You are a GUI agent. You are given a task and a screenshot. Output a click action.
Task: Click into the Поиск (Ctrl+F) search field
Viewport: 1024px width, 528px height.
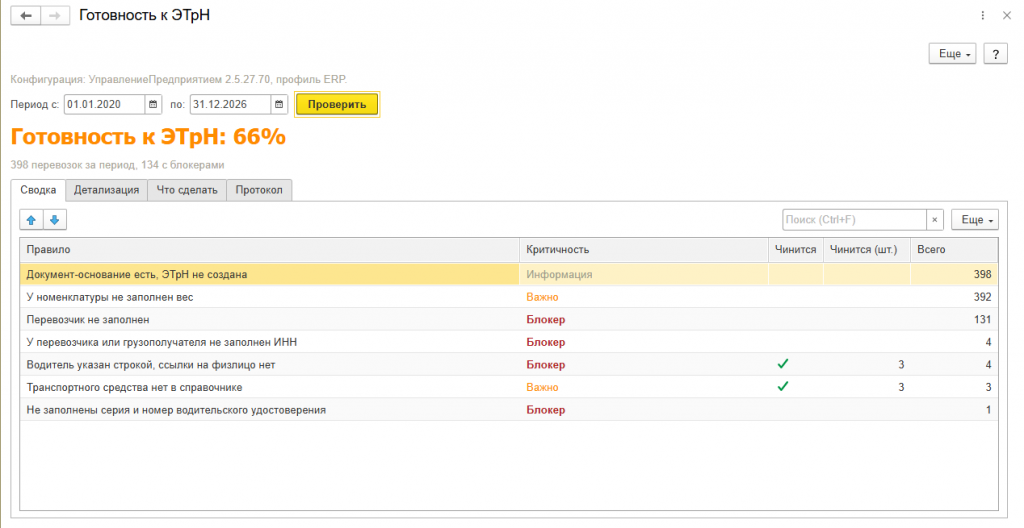(854, 220)
